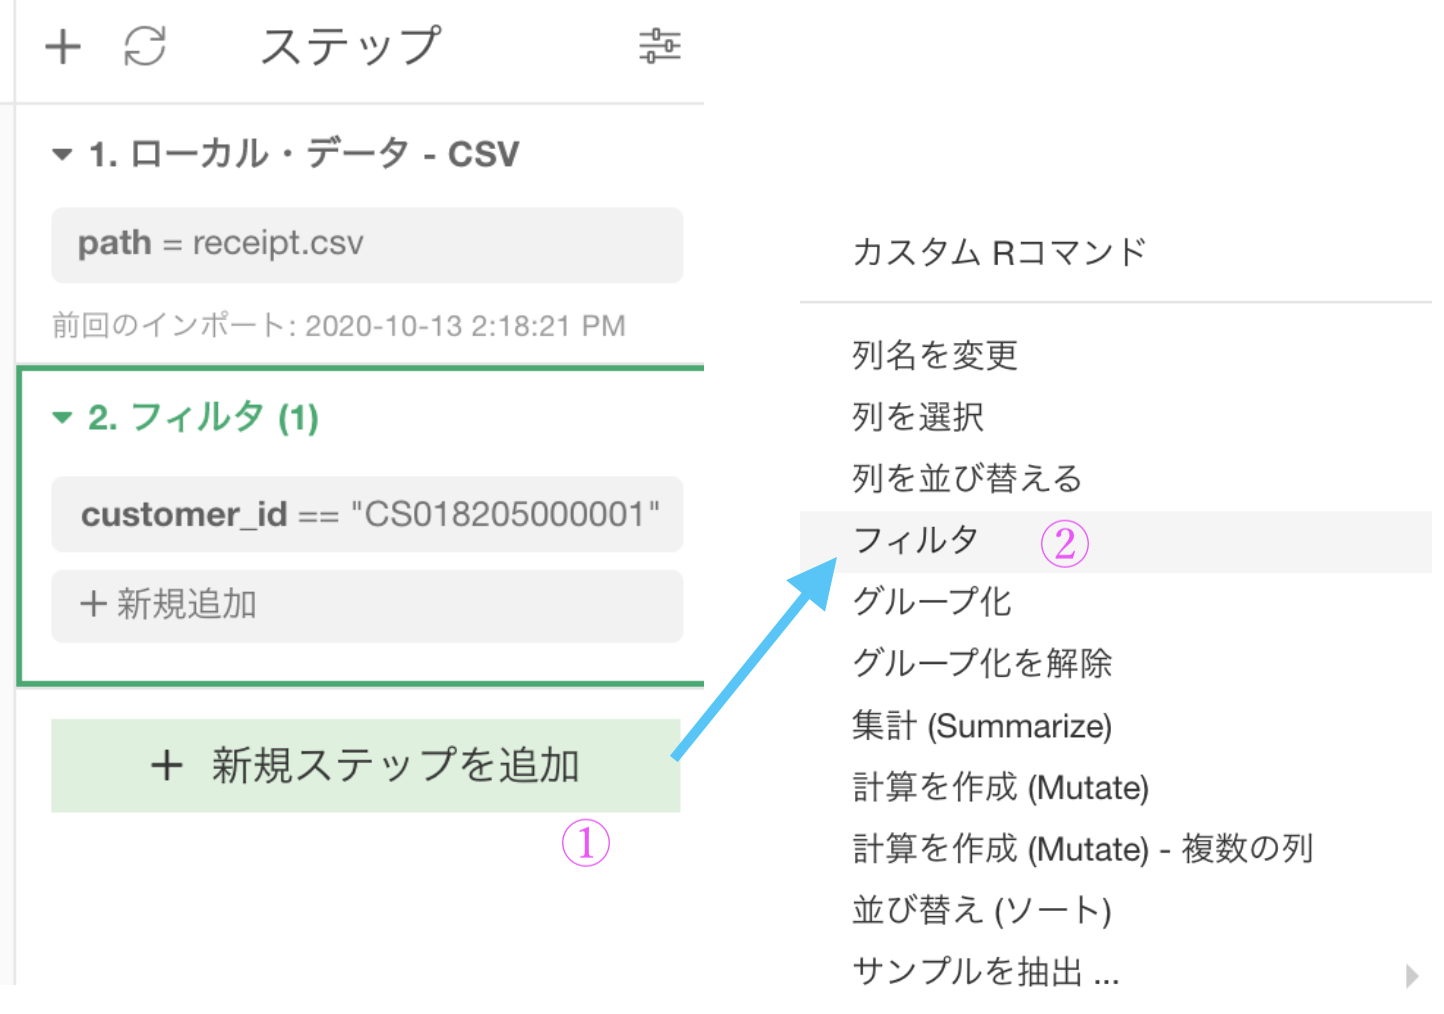Choose グループ化 menu item
Screen dimensions: 1444x1014
click(x=932, y=602)
